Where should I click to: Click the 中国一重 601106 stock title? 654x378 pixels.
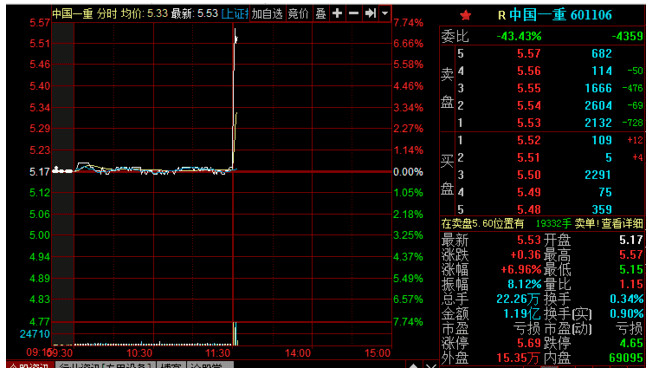[560, 15]
